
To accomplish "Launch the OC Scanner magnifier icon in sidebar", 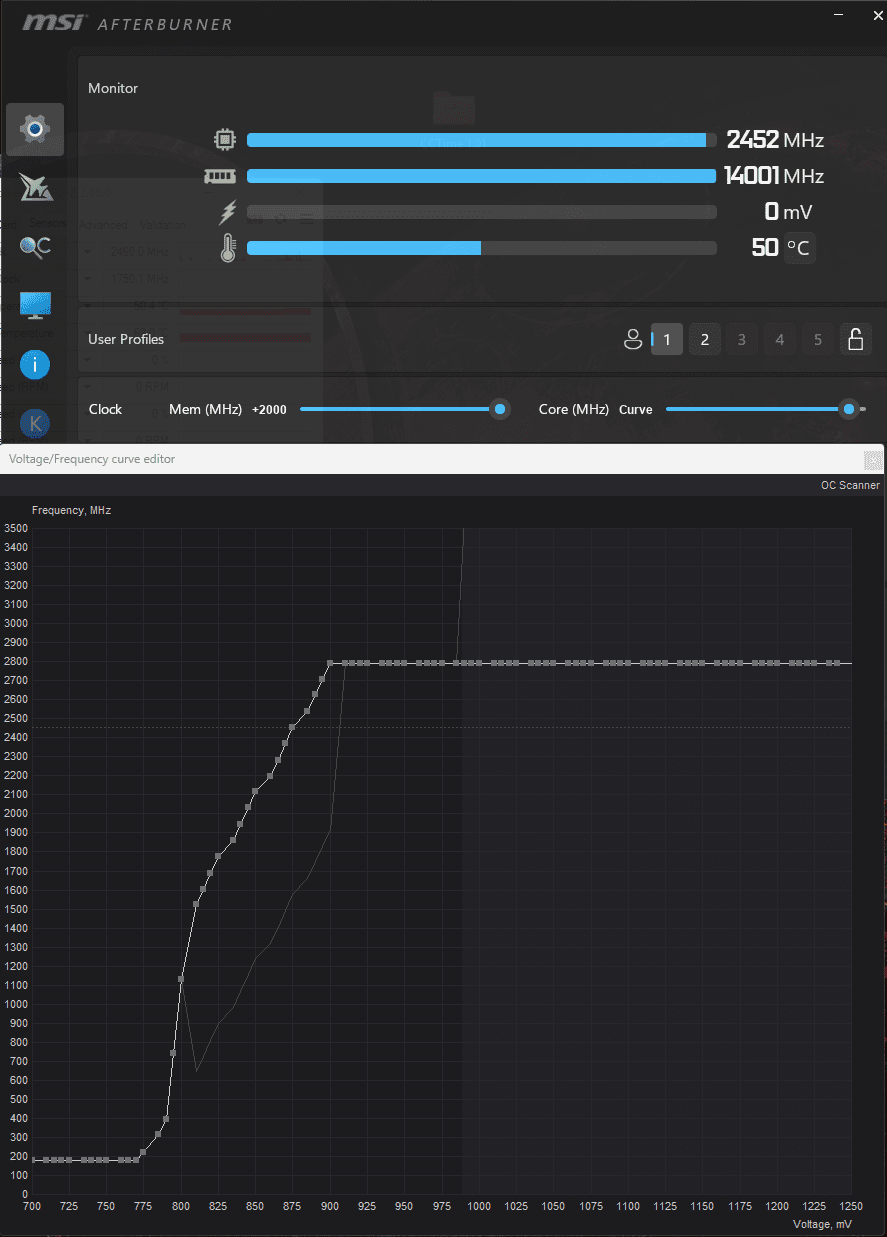I will coord(35,246).
